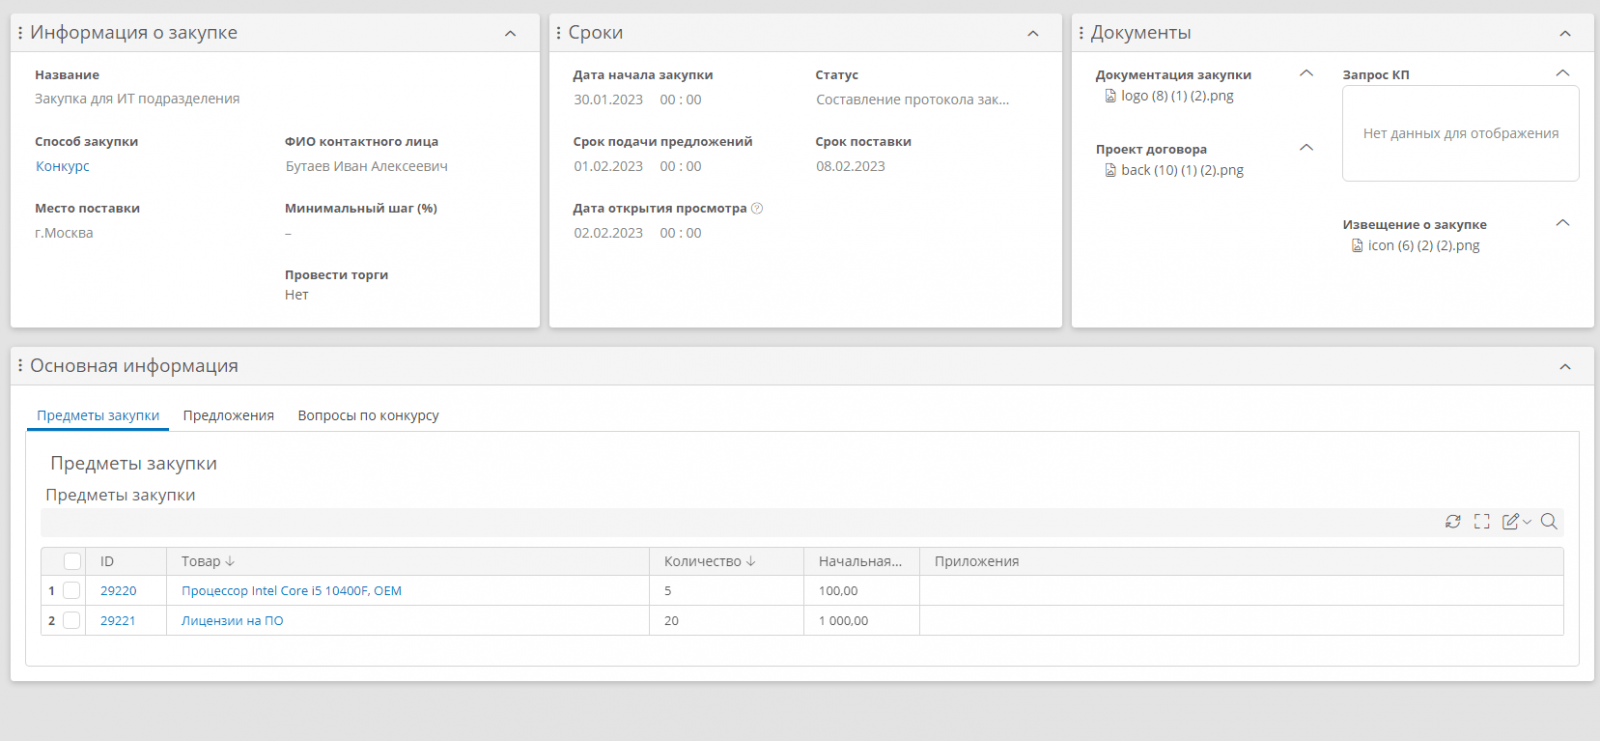Click the fullscreen expand table icon
The image size is (1600, 741).
click(1482, 521)
